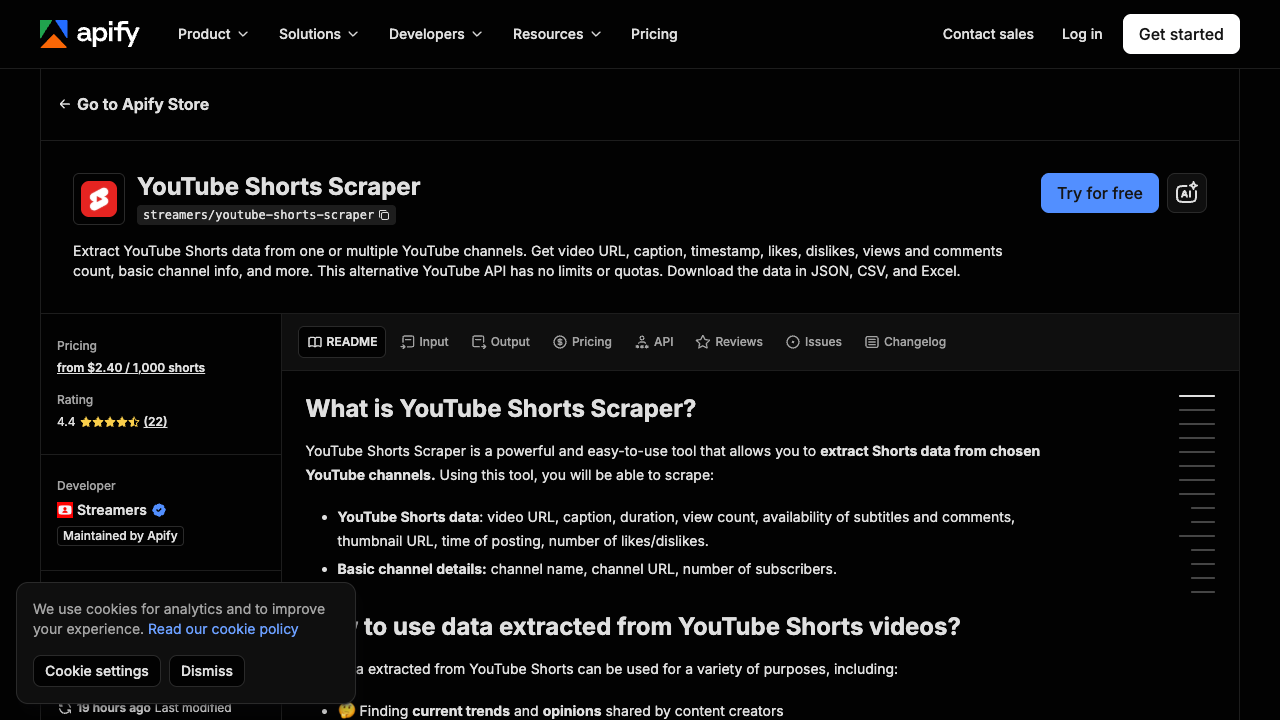Go back to Apify Store
1280x720 pixels.
(x=134, y=104)
